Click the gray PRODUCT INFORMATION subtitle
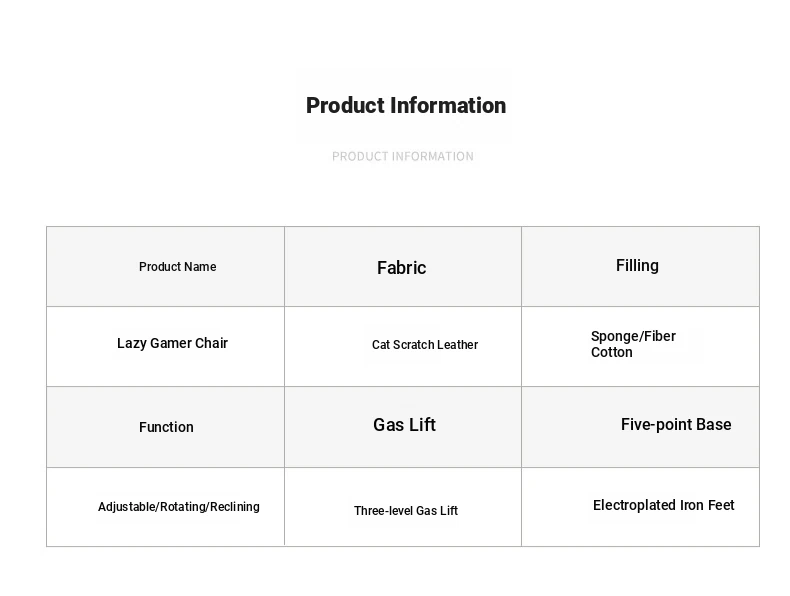This screenshot has width=790, height=596. click(403, 157)
